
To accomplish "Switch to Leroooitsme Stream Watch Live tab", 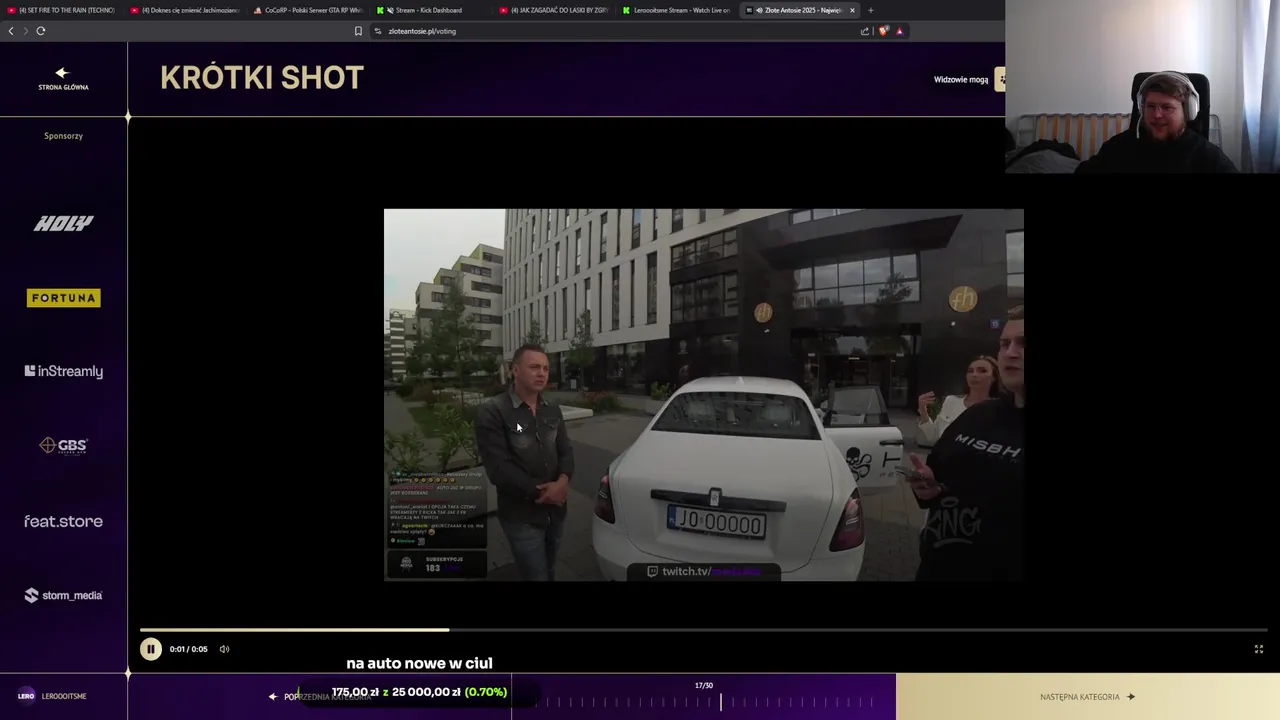I will coord(677,10).
